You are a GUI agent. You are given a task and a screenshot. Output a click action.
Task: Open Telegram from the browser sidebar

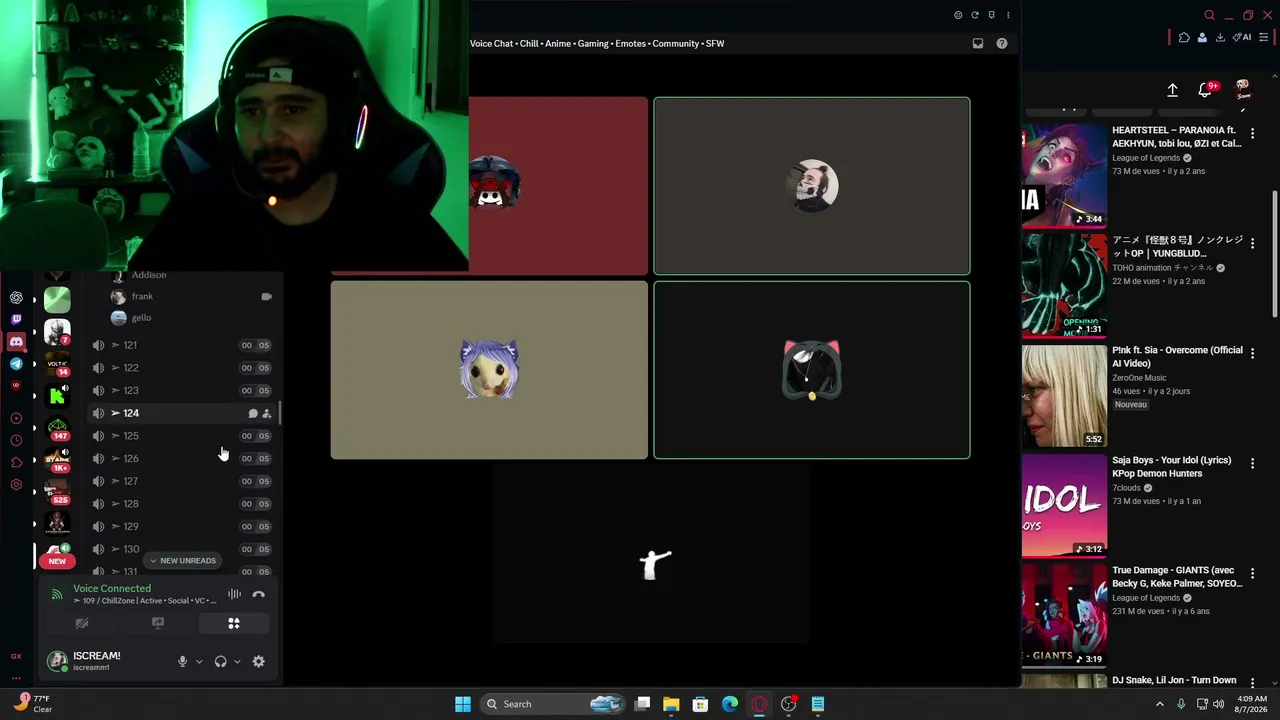[16, 364]
